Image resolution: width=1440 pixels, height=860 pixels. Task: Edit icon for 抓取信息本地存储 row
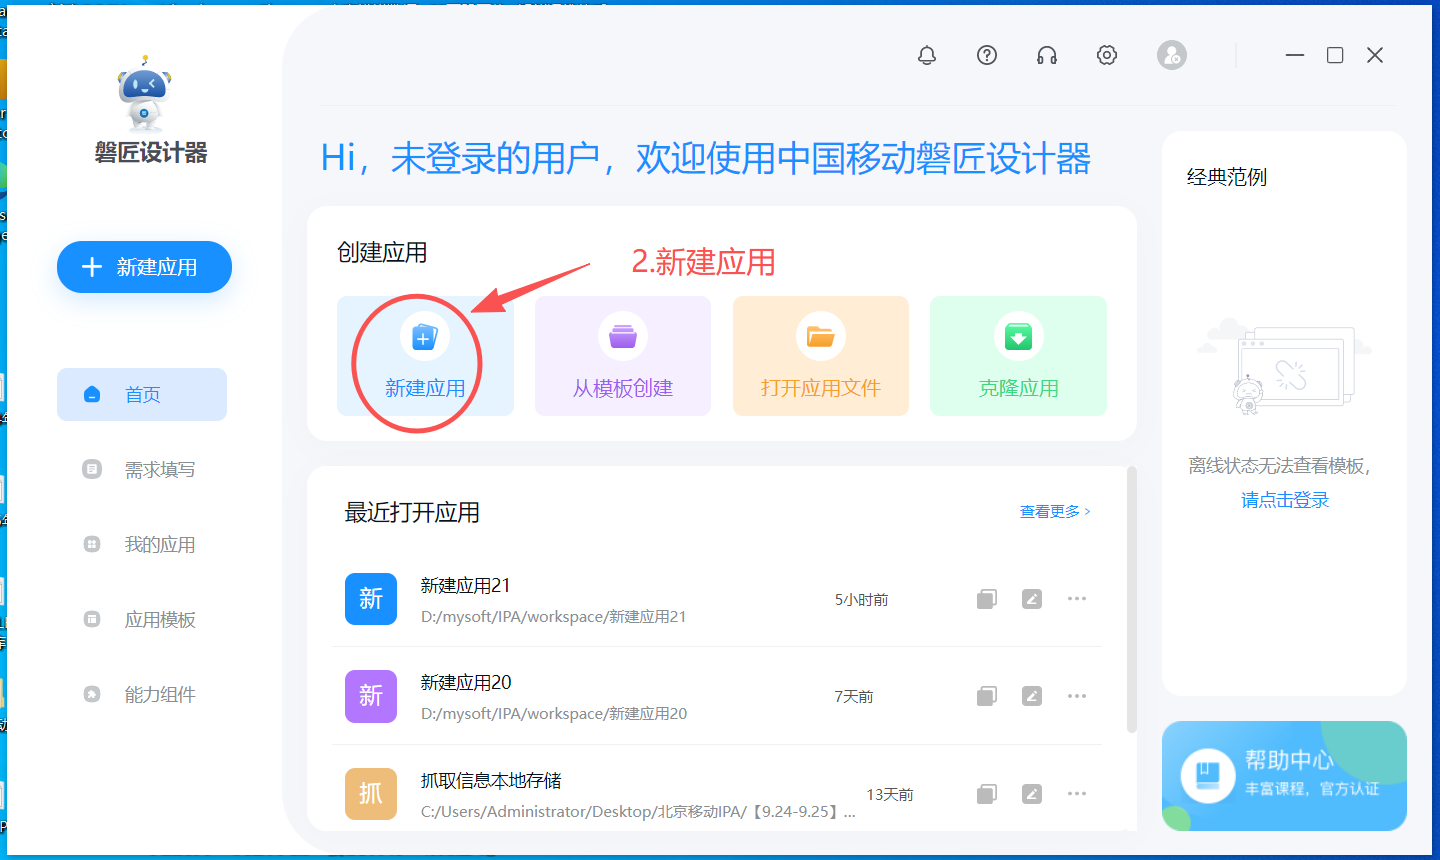(x=1032, y=794)
